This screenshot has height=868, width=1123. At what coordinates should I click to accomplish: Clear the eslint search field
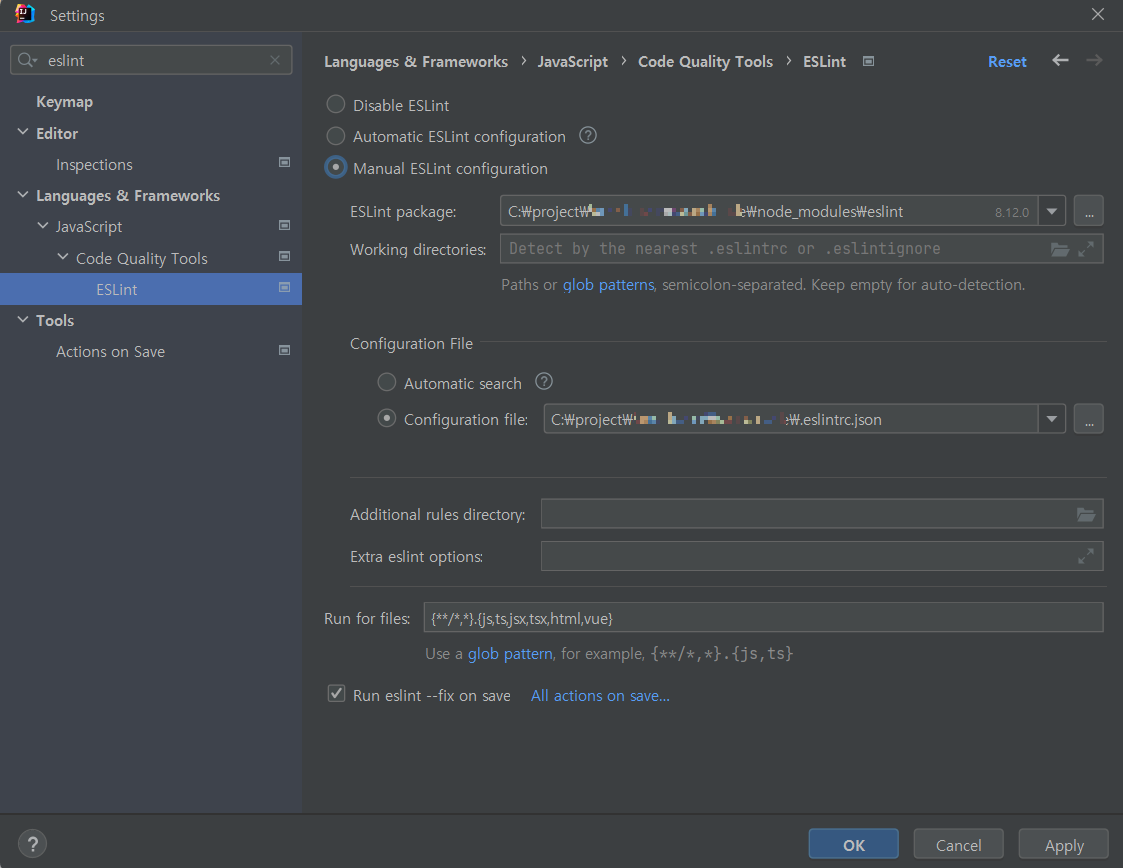[275, 60]
